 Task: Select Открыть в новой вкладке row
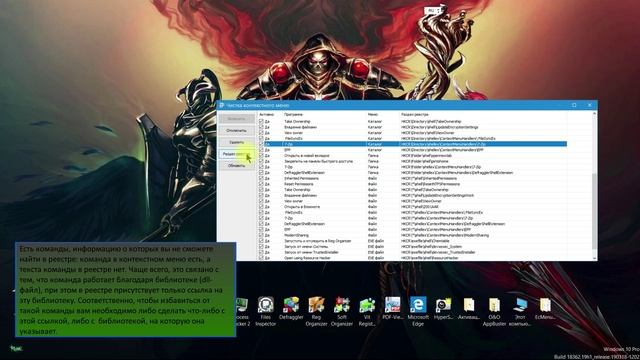tap(412, 156)
